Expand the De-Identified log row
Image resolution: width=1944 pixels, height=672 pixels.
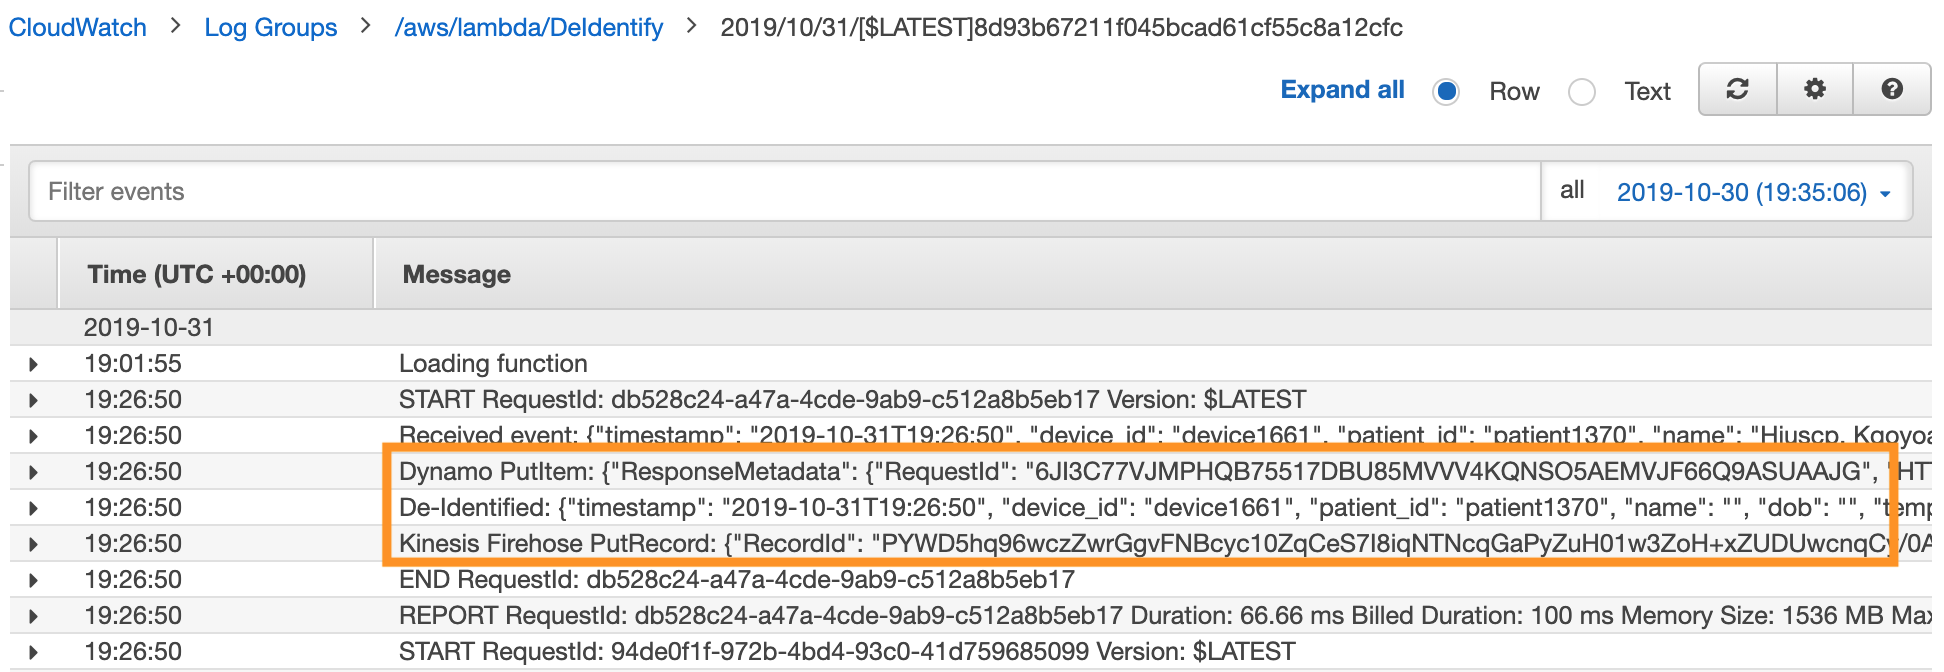coord(33,508)
